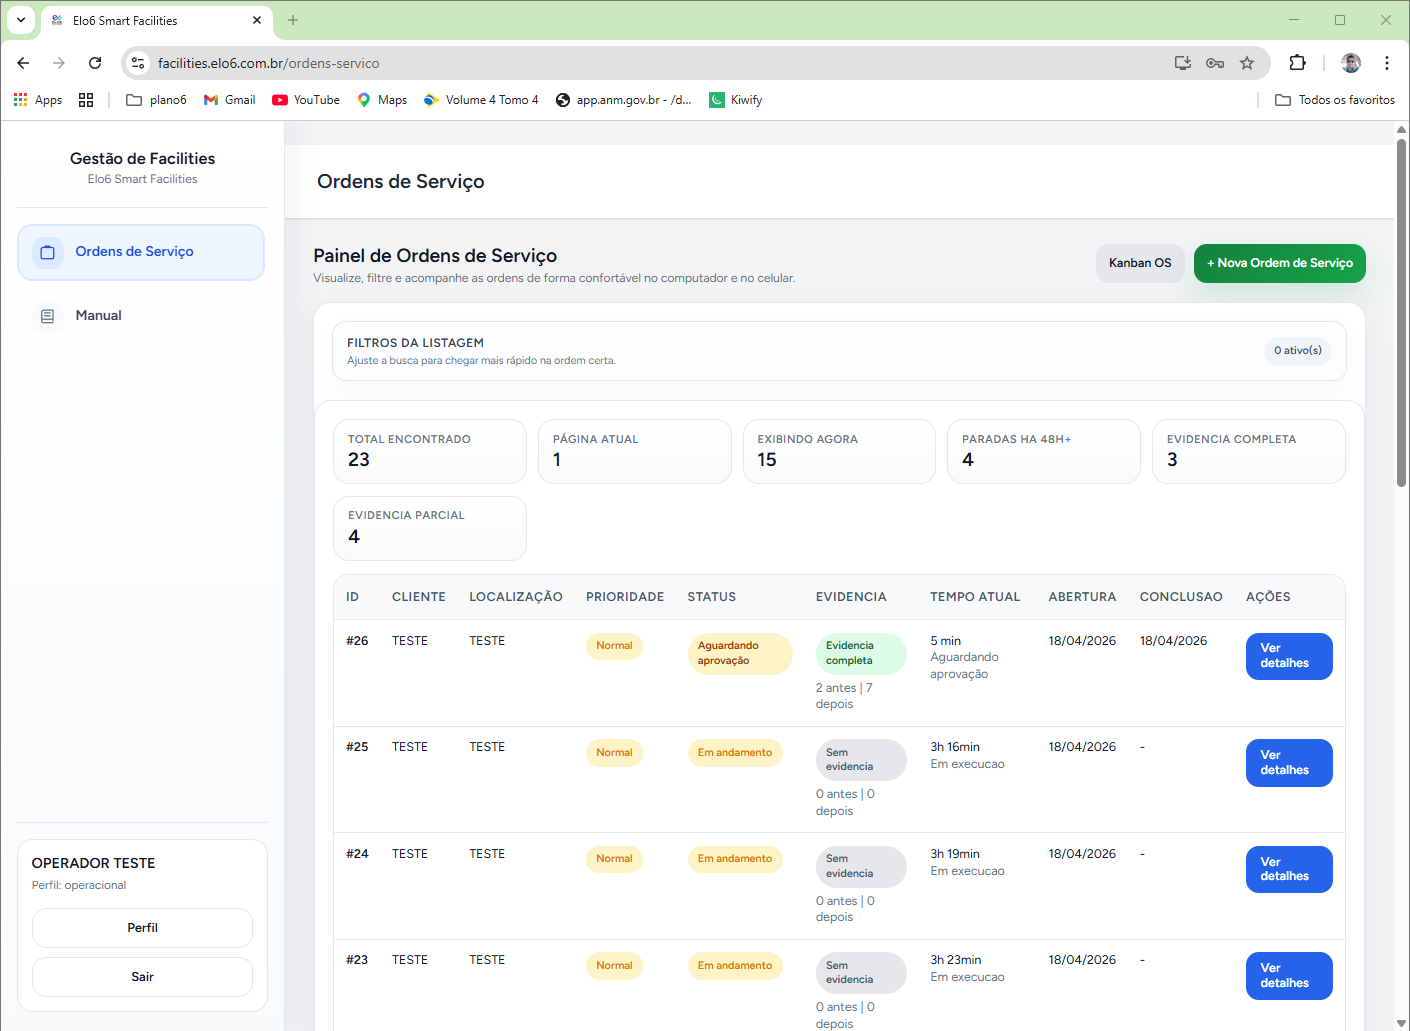Image resolution: width=1410 pixels, height=1031 pixels.
Task: Open the tab search dropdown arrow
Action: [x=21, y=20]
